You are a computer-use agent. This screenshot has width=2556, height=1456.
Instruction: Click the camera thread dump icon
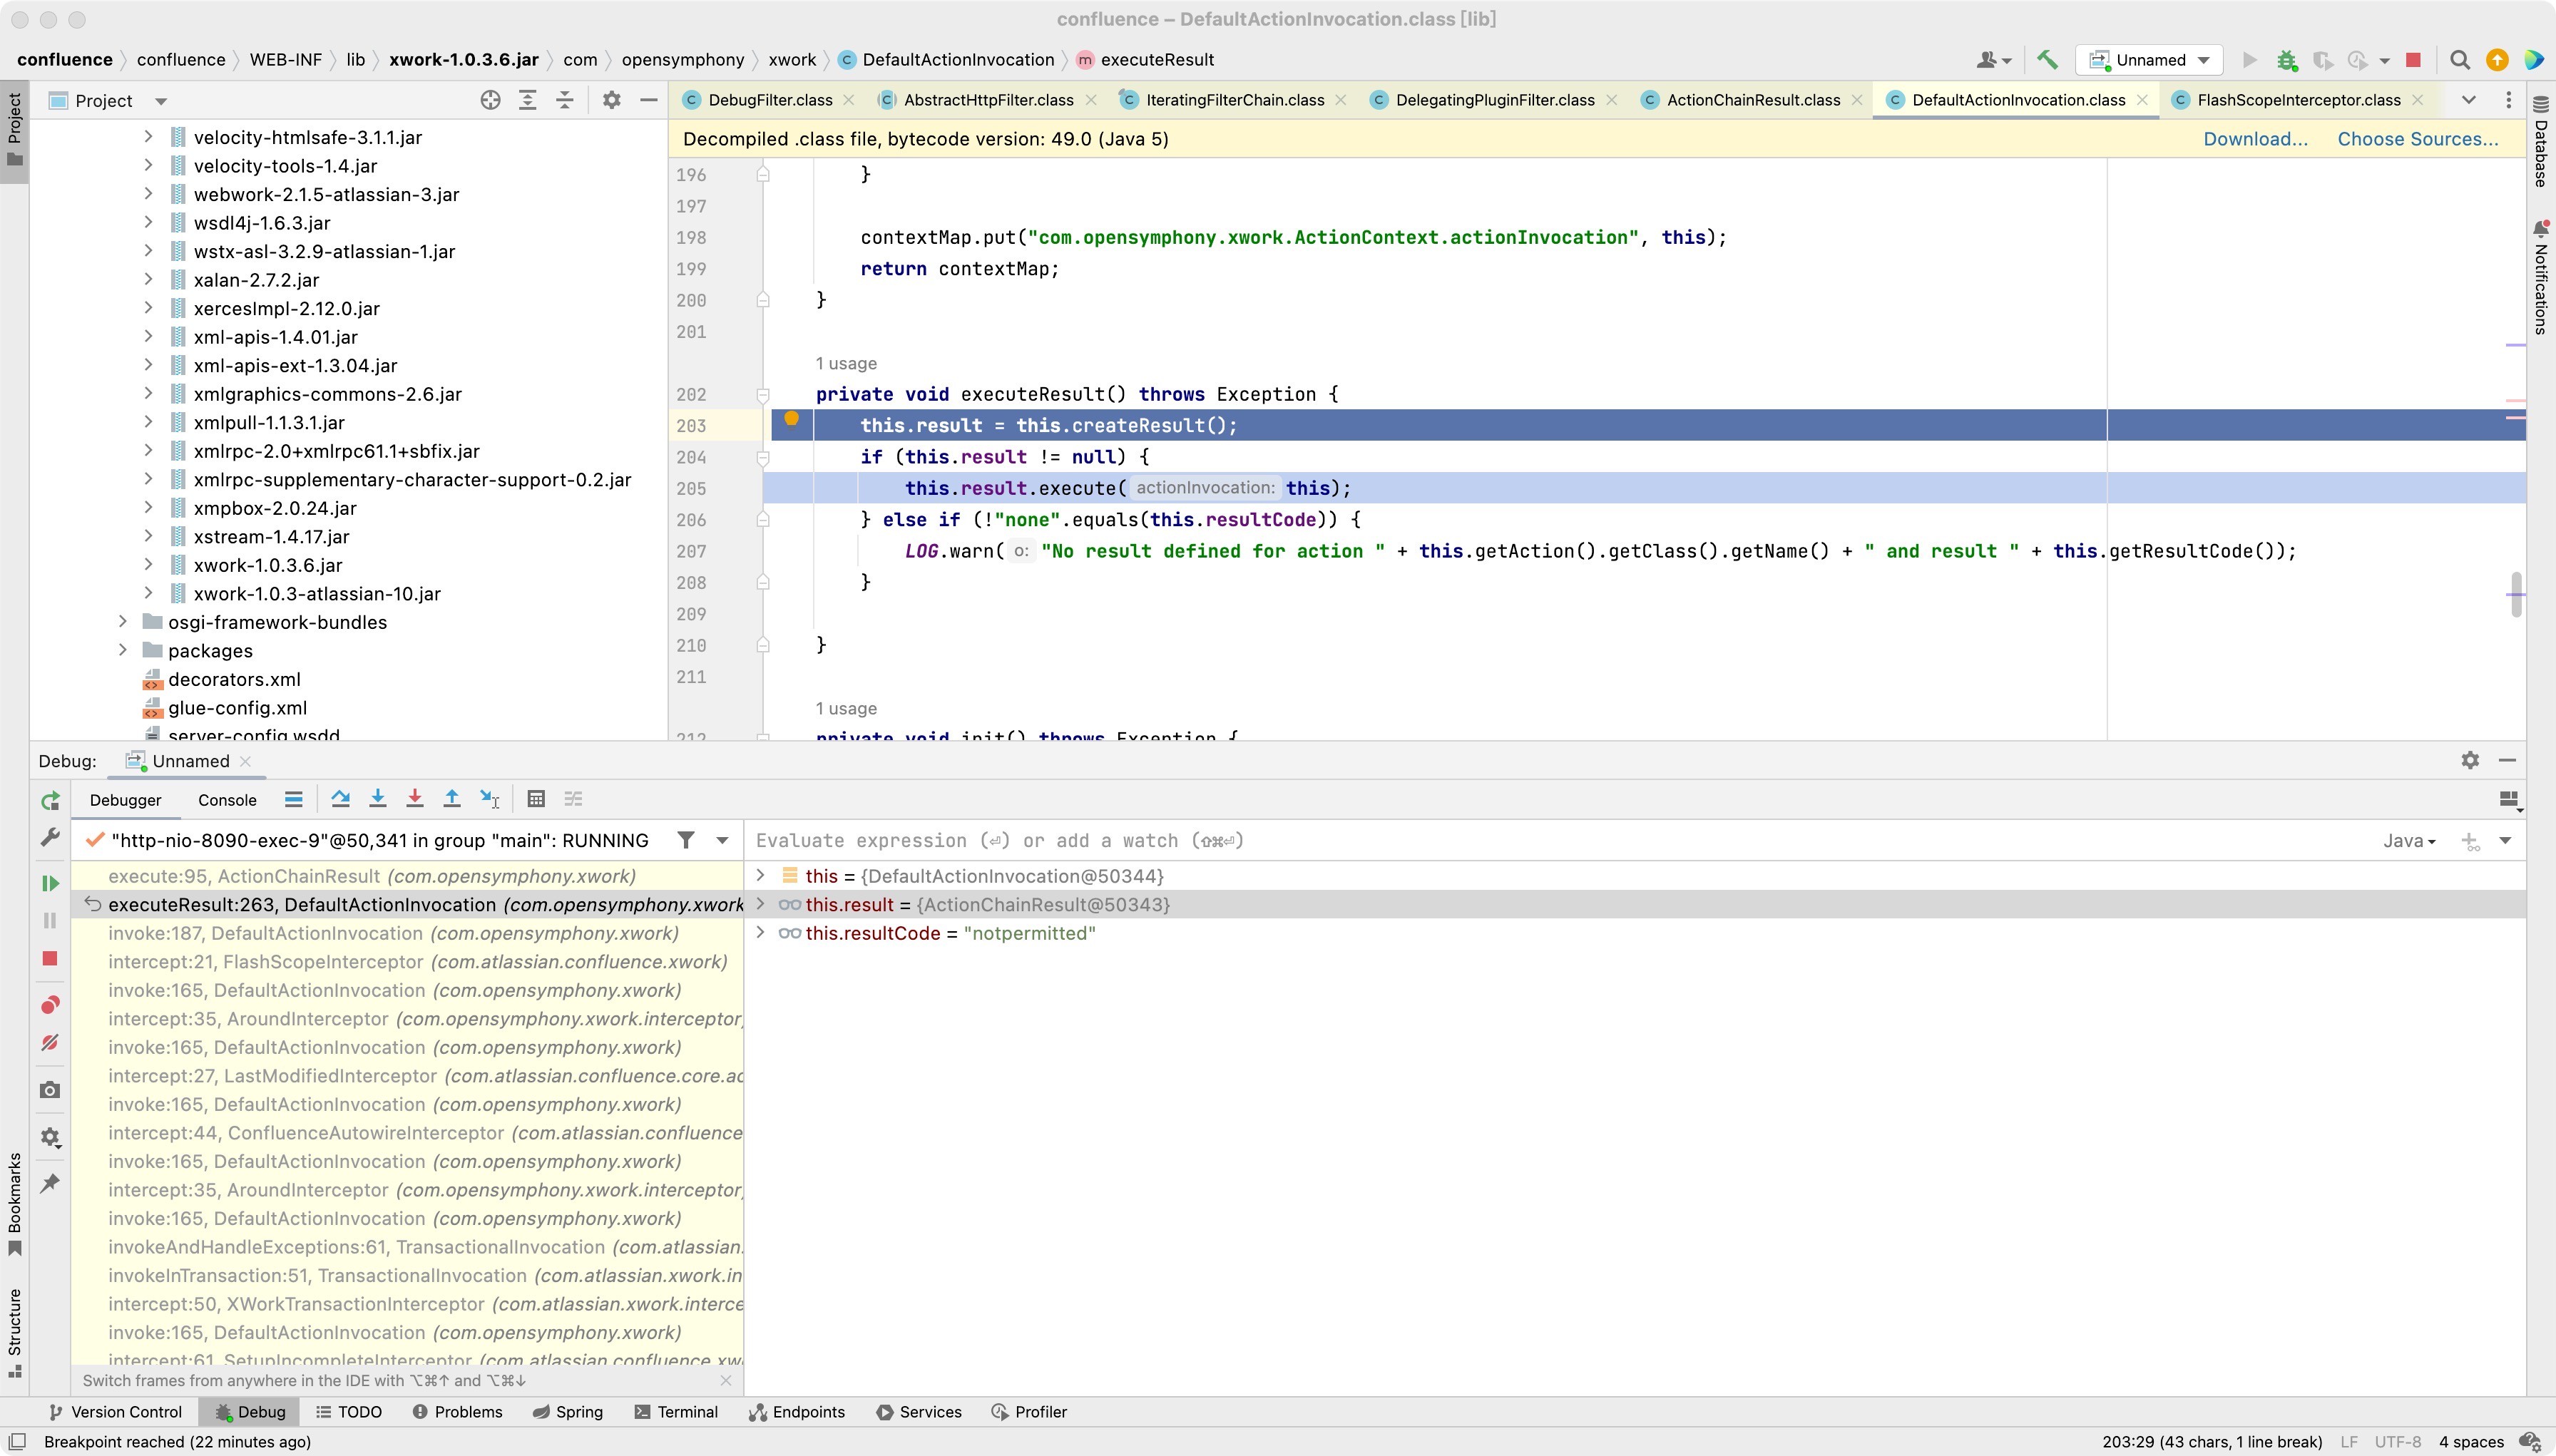(x=50, y=1090)
